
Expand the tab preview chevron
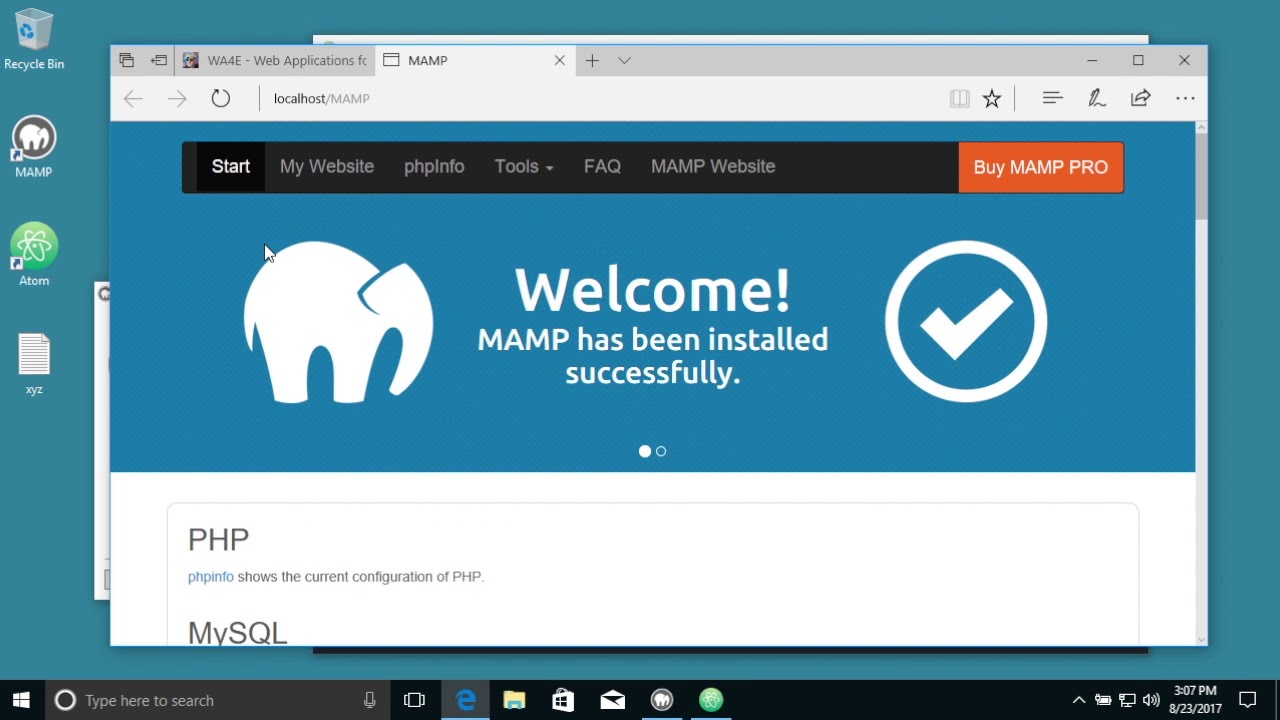(x=624, y=61)
